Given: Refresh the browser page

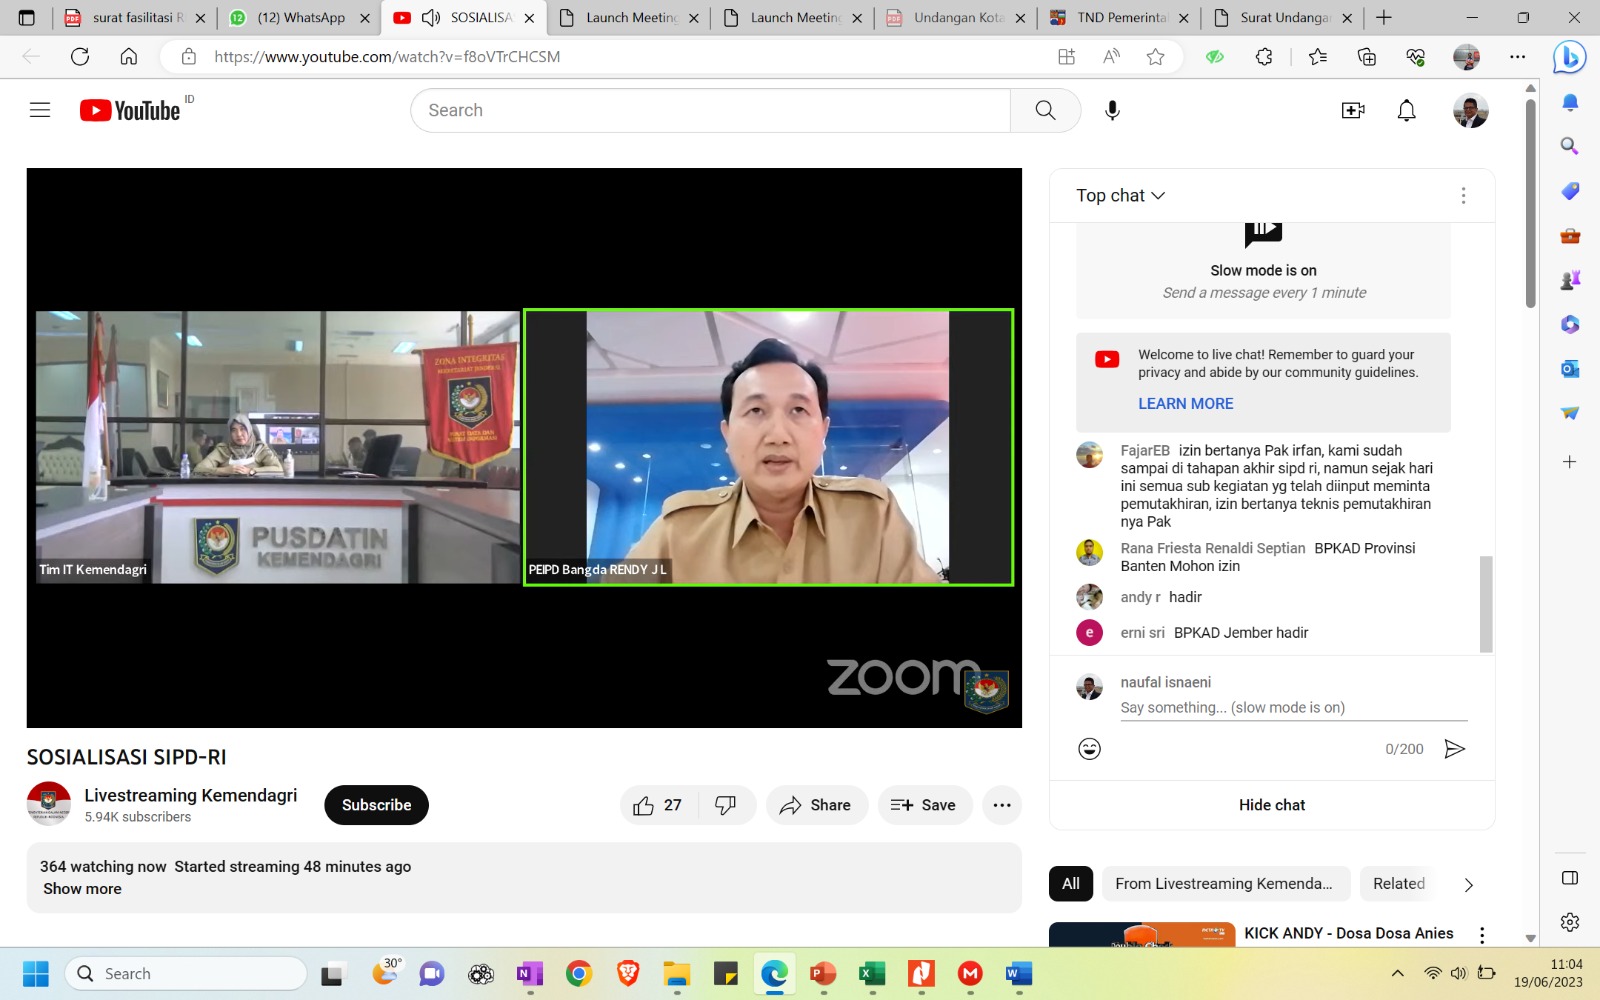Looking at the screenshot, I should coord(80,57).
